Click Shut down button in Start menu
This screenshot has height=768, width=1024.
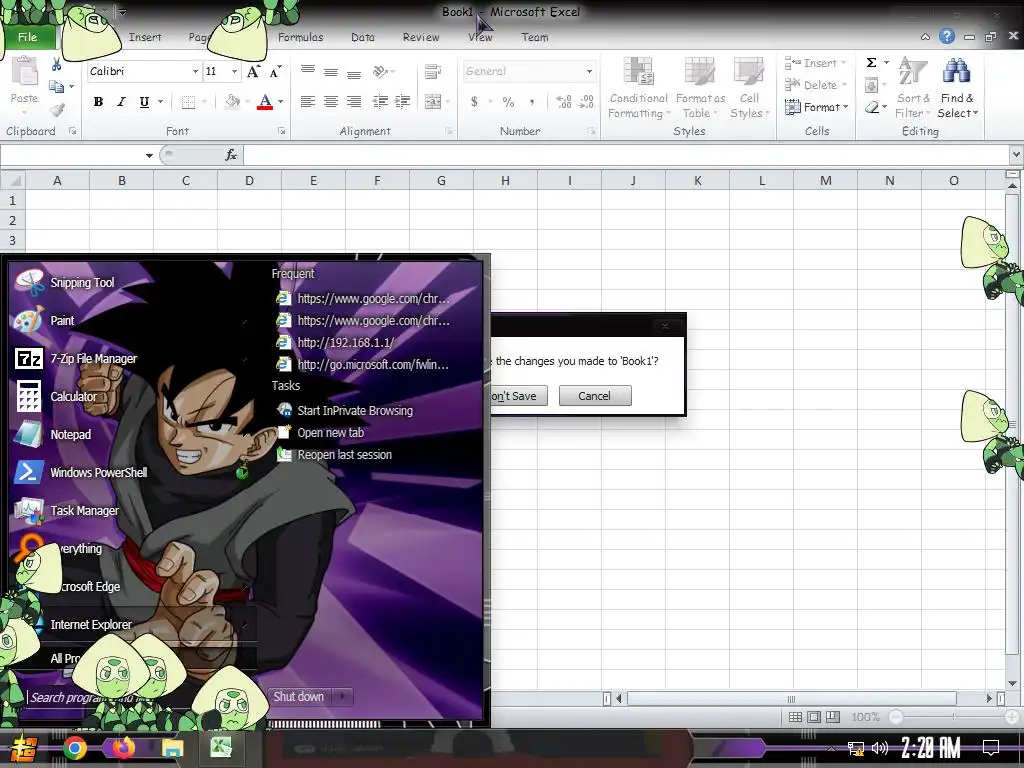tap(298, 696)
